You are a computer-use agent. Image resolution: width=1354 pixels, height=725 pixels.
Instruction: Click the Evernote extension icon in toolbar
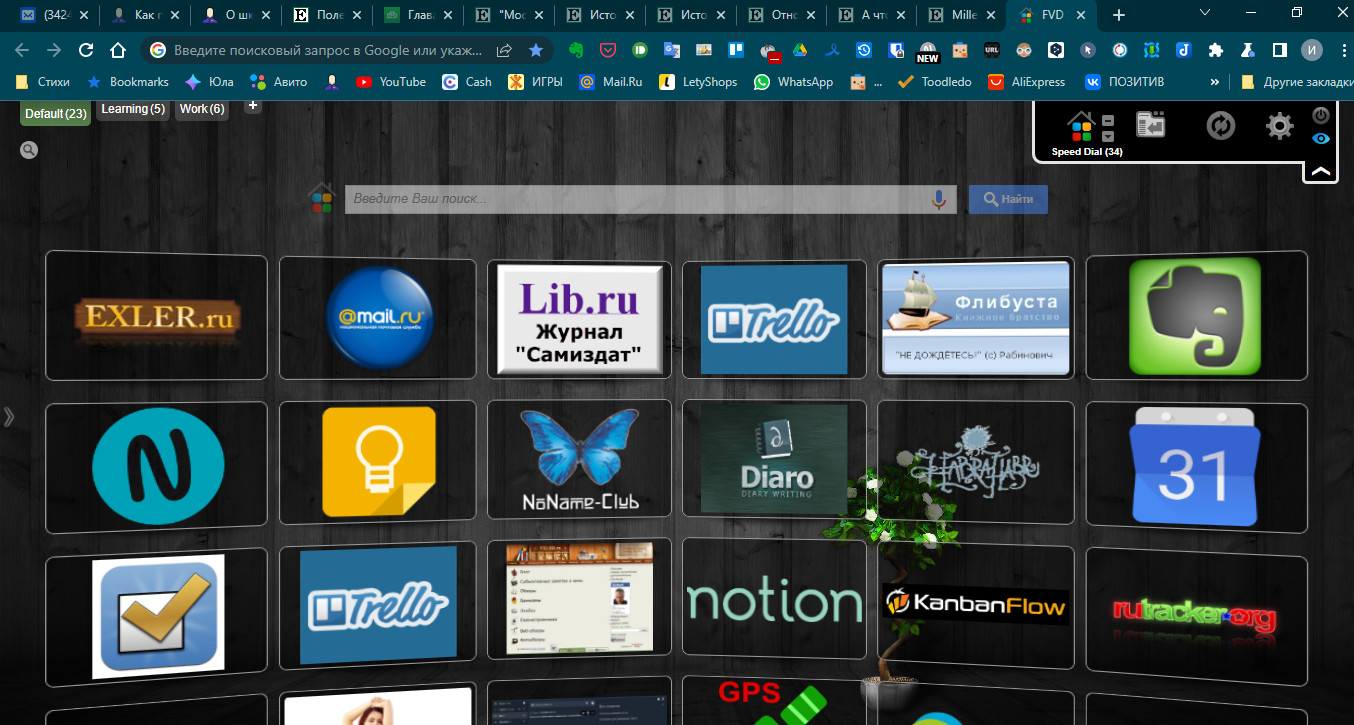(x=576, y=50)
